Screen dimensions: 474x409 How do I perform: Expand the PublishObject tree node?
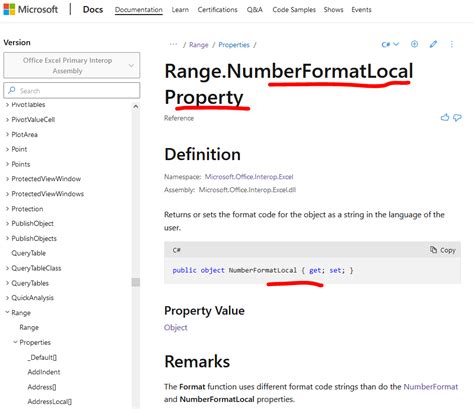(7, 224)
